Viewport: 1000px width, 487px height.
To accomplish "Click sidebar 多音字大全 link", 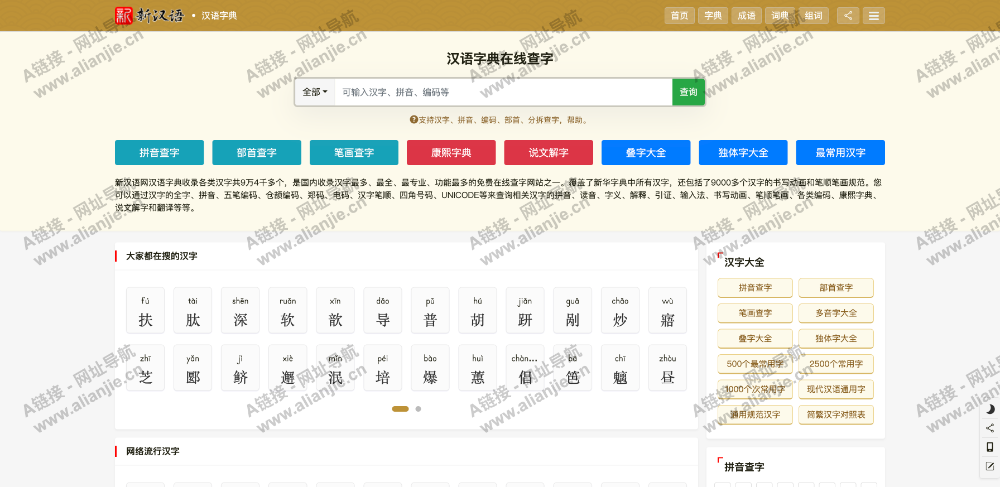I will tap(836, 313).
